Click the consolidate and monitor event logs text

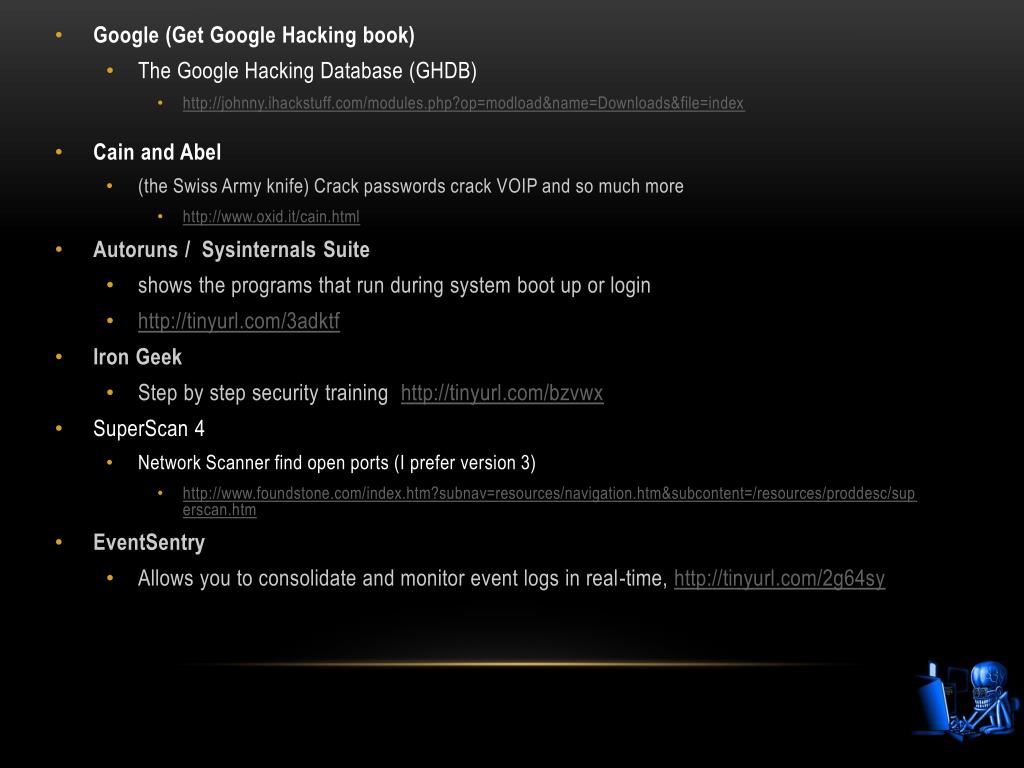(x=402, y=578)
